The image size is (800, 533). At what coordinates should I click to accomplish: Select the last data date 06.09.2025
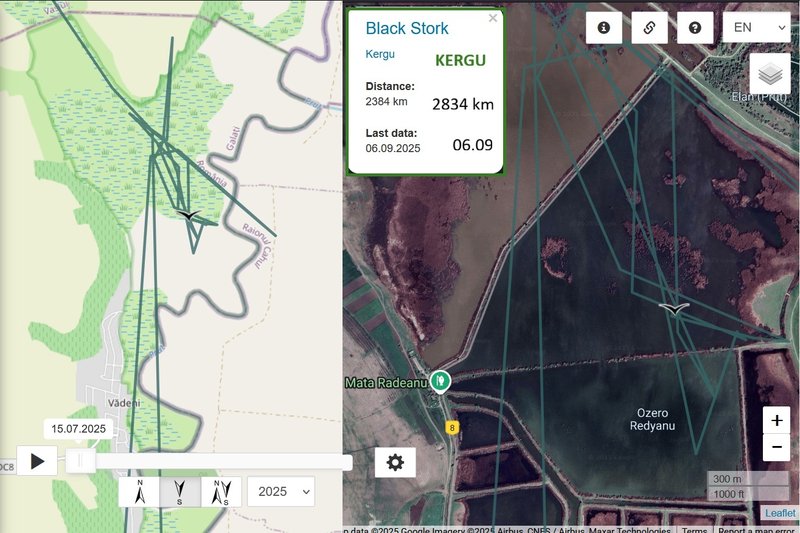click(x=393, y=148)
